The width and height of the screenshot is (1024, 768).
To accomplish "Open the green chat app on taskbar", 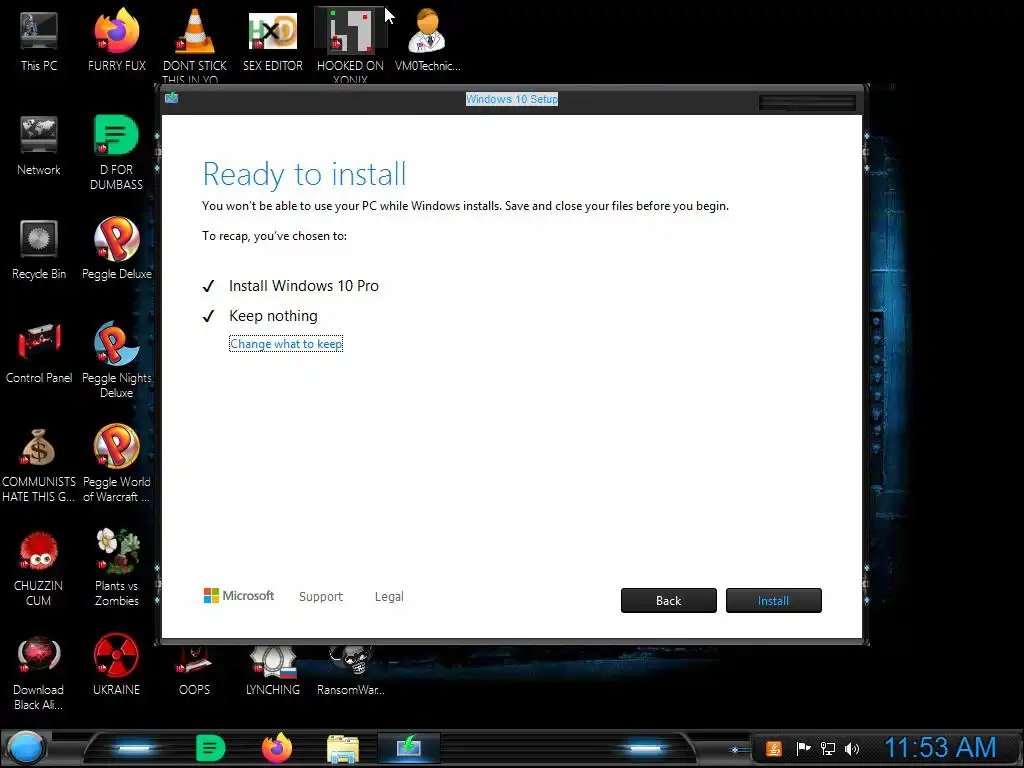I will (210, 748).
